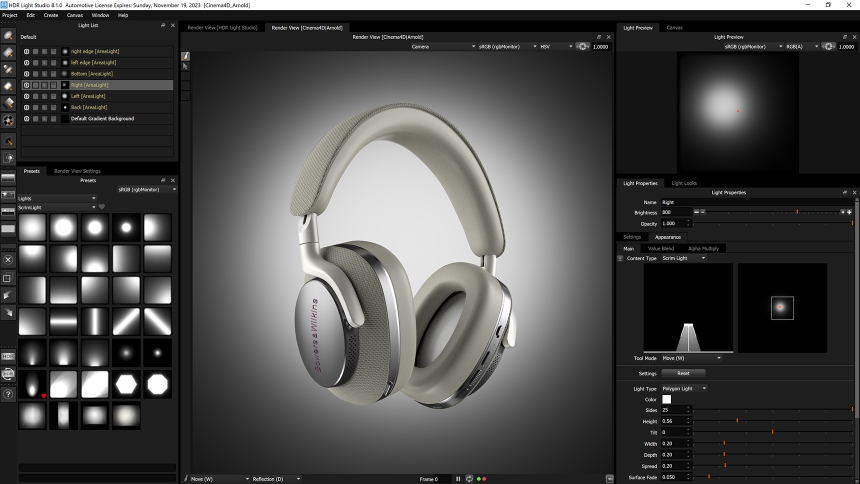Switch to Render View [HDR Light Studio] tab

click(222, 27)
